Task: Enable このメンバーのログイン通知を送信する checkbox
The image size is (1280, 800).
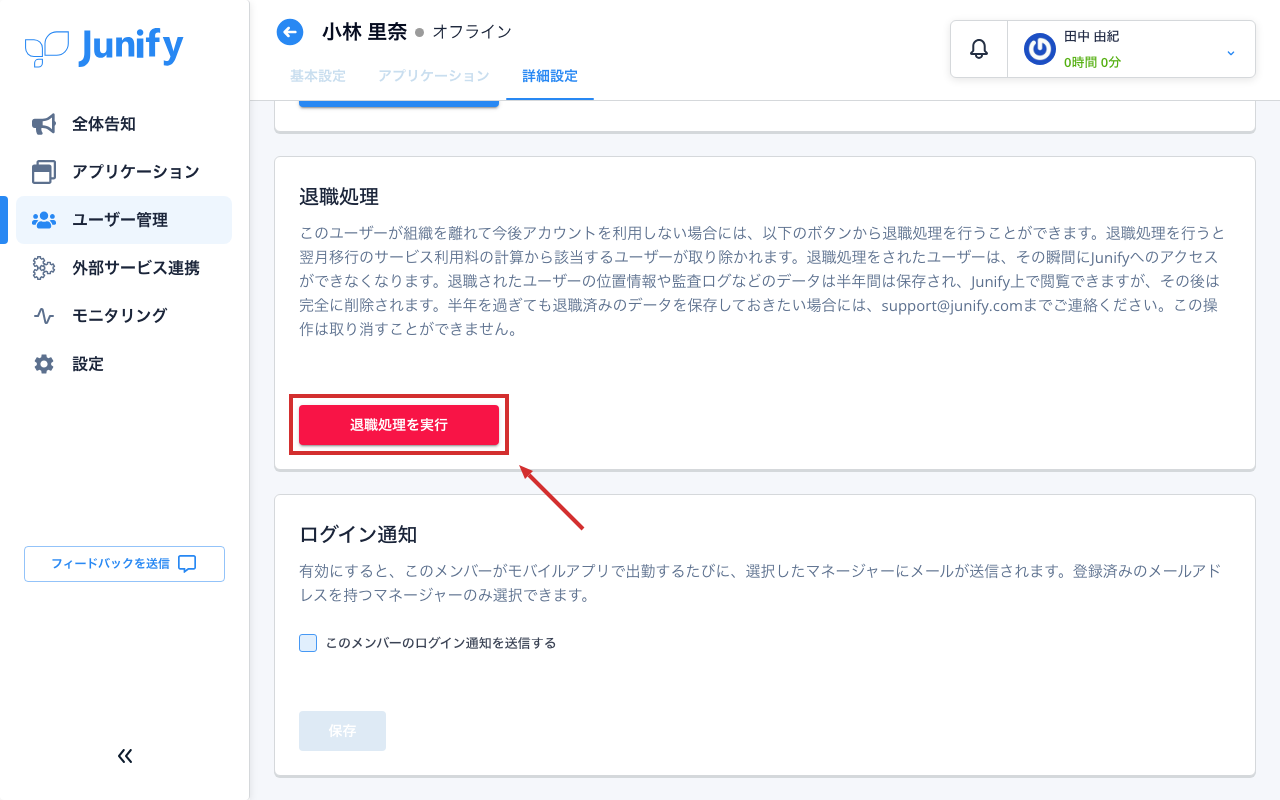Action: pyautogui.click(x=308, y=643)
